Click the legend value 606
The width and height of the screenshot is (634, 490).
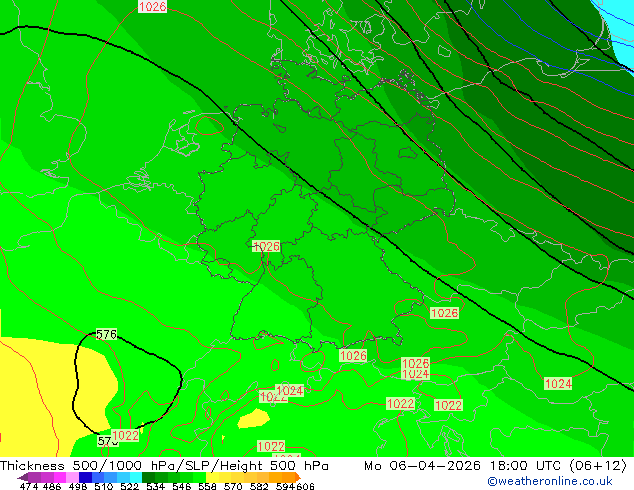click(x=304, y=486)
